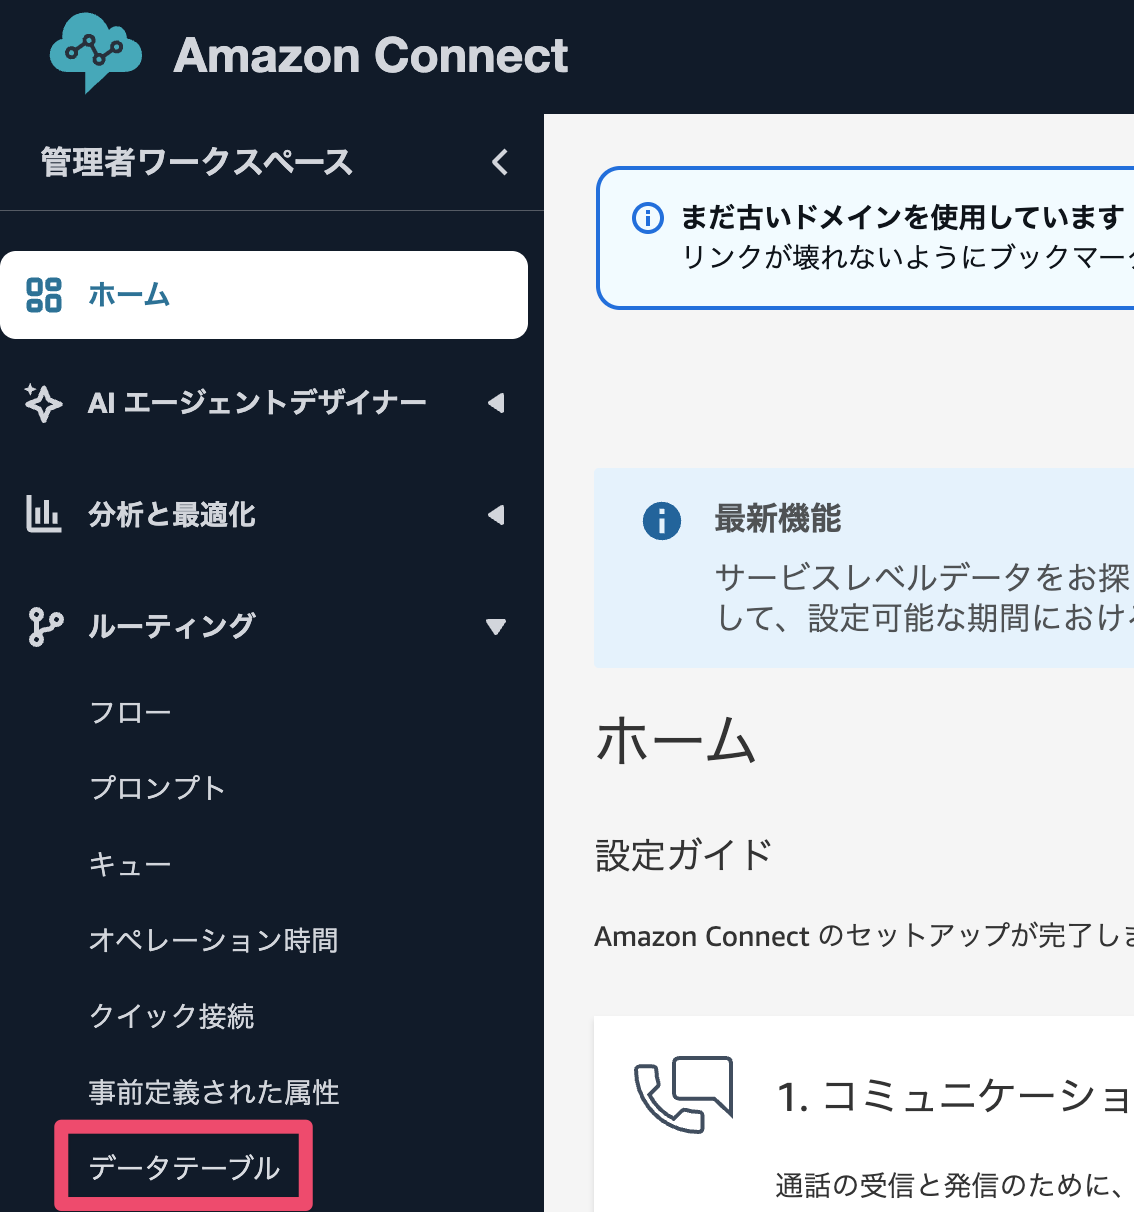1134x1212 pixels.
Task: Click the 分析と最適化 bar chart icon
Action: tap(43, 514)
